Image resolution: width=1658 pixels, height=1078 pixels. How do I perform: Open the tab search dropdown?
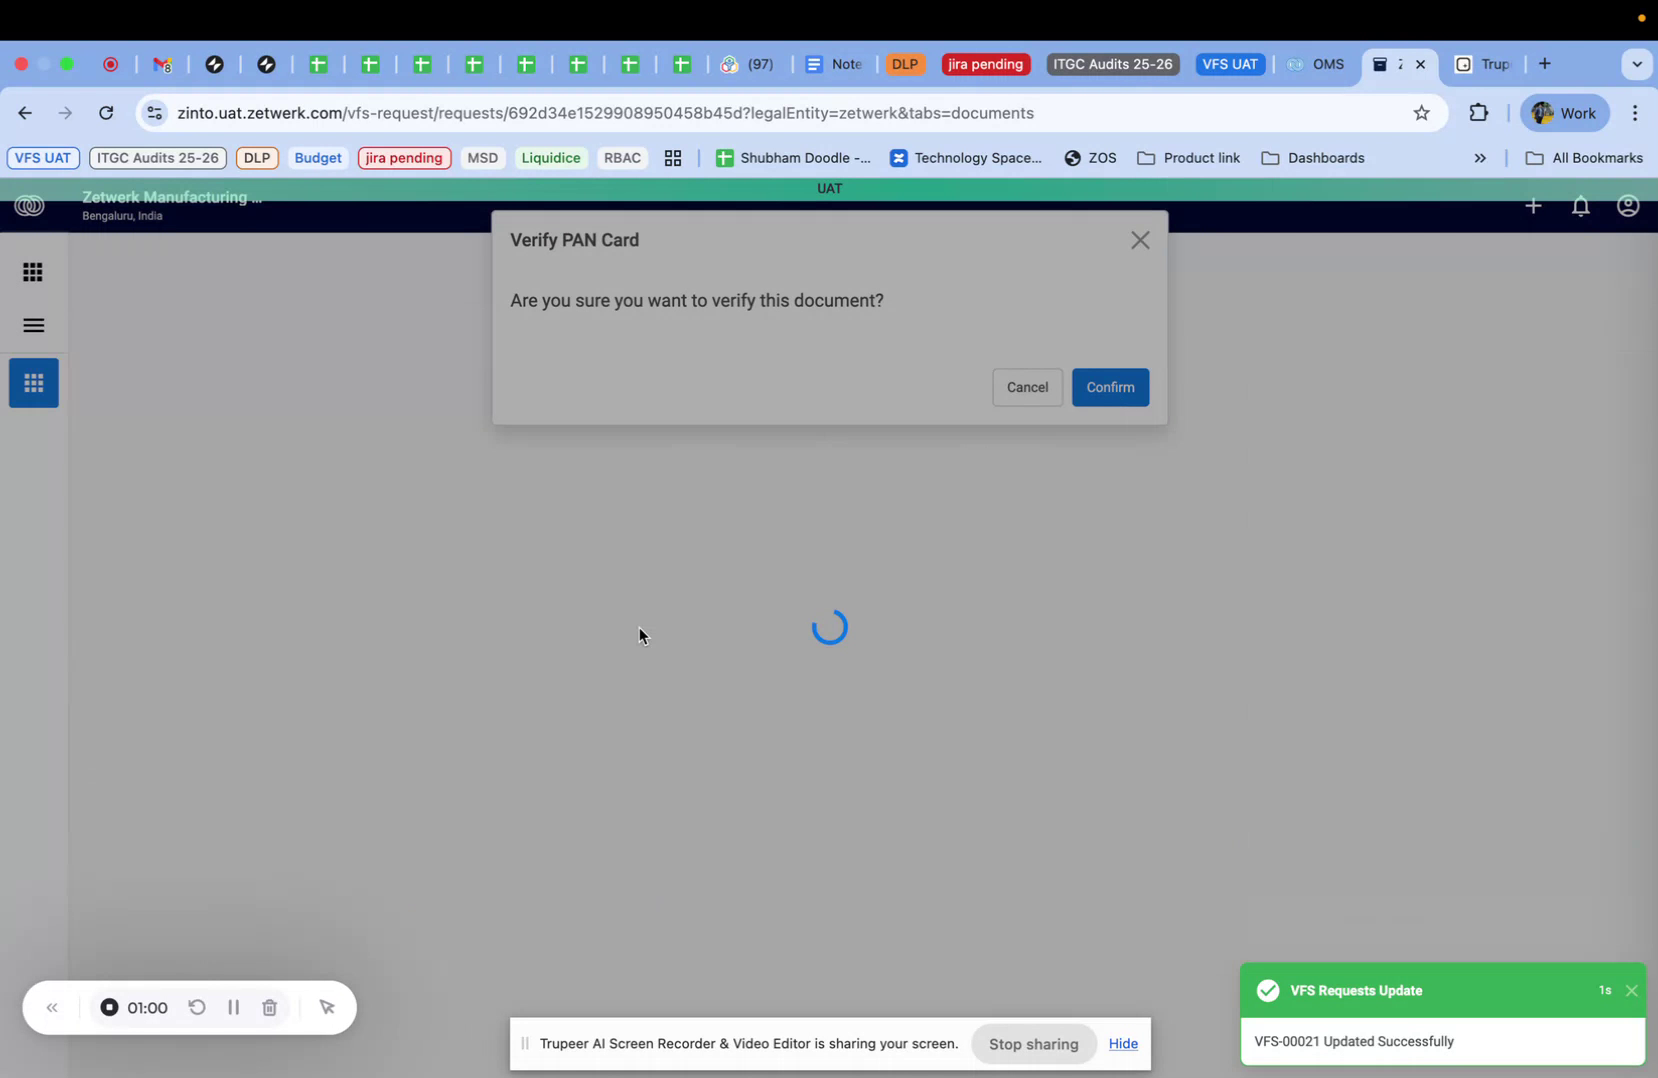pyautogui.click(x=1637, y=63)
